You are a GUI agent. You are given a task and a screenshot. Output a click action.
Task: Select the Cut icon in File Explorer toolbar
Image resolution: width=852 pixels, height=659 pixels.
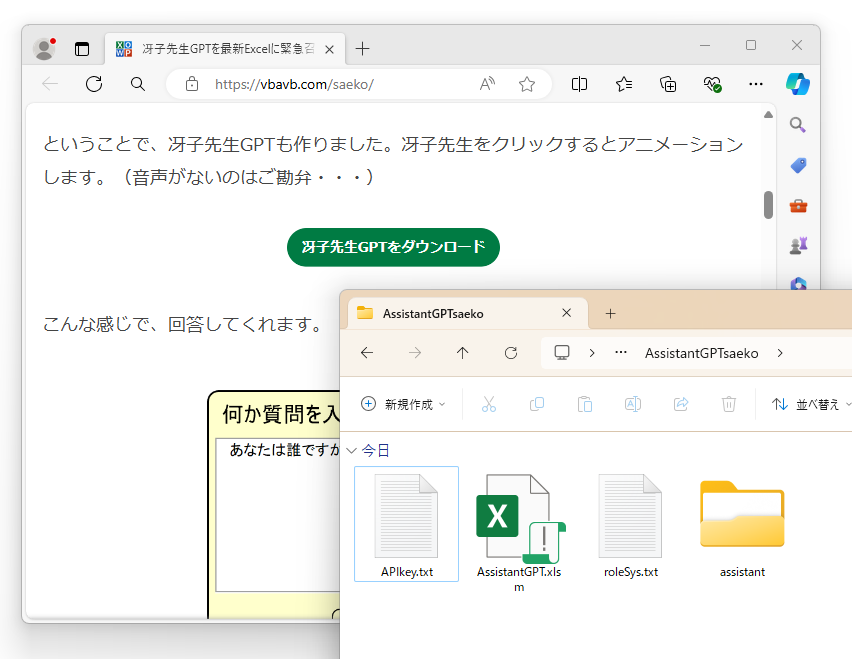tap(488, 404)
